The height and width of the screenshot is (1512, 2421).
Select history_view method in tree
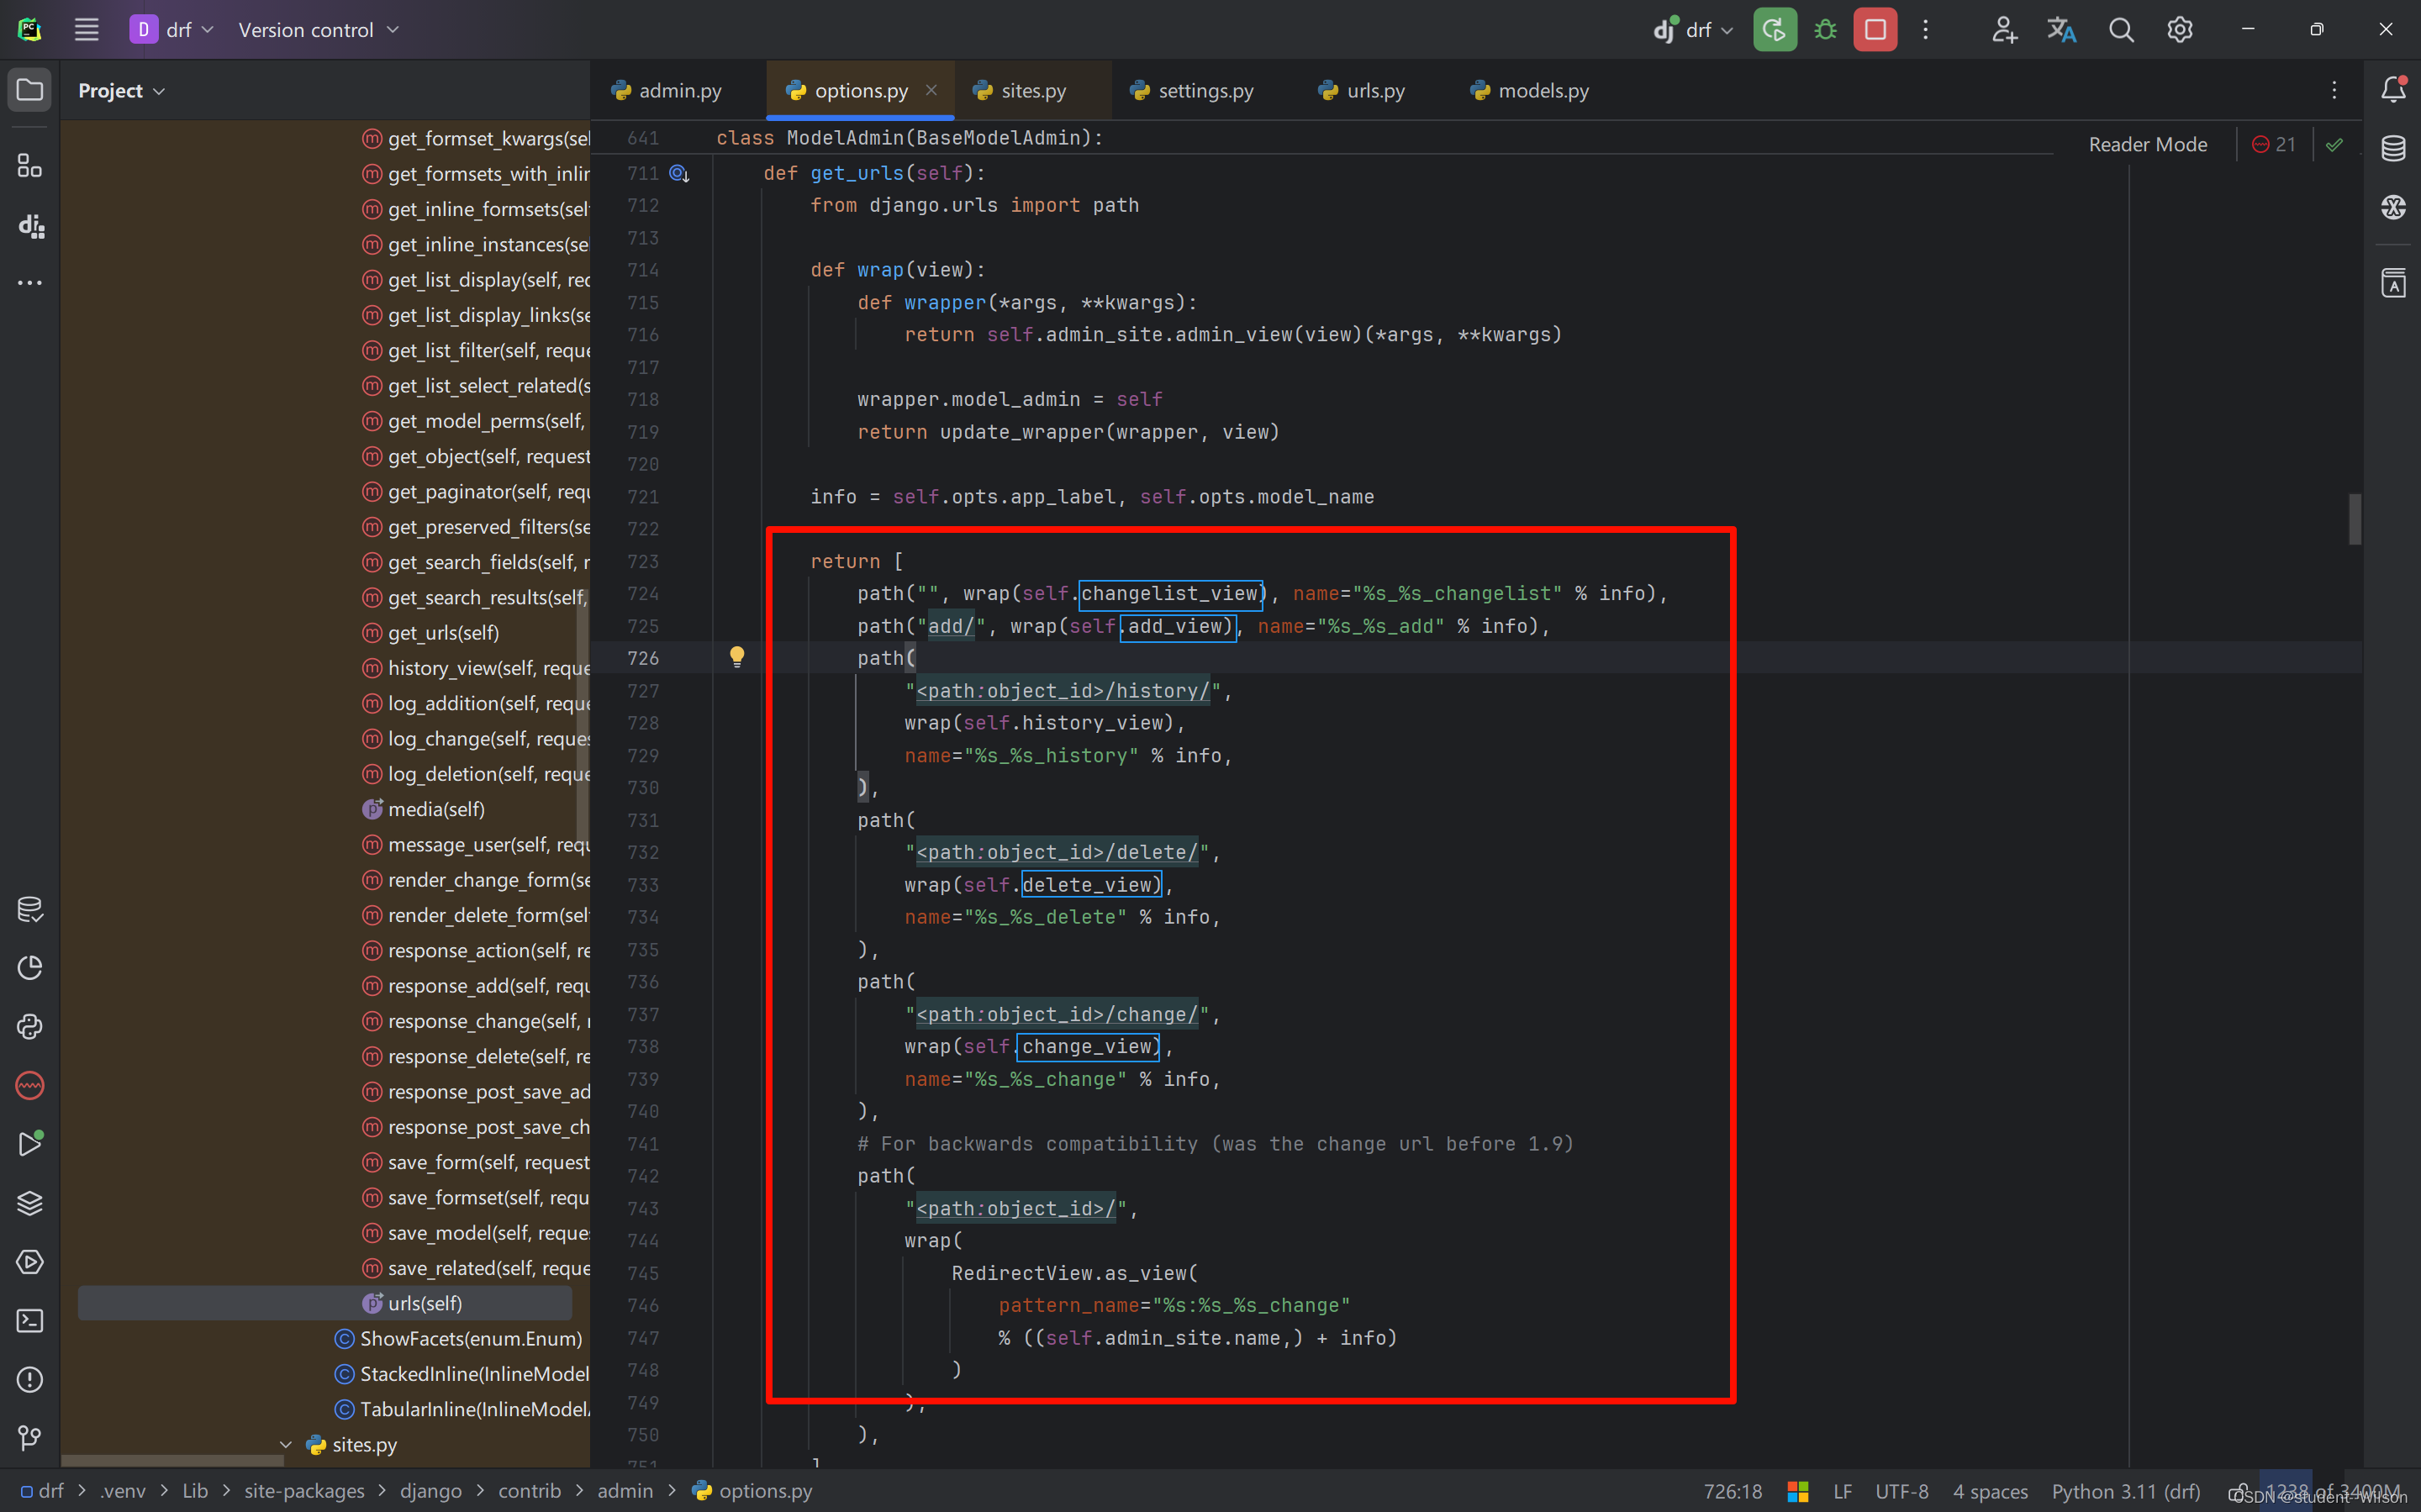point(476,668)
